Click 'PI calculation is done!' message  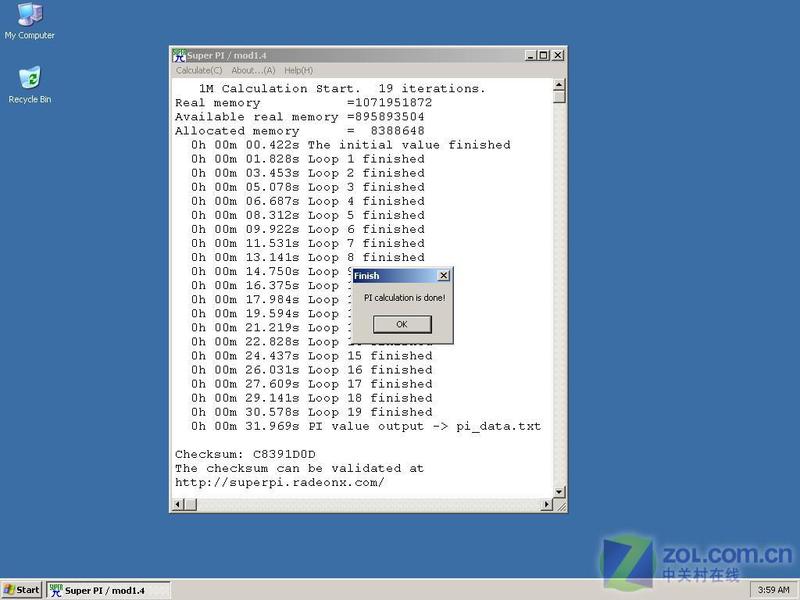pos(405,297)
